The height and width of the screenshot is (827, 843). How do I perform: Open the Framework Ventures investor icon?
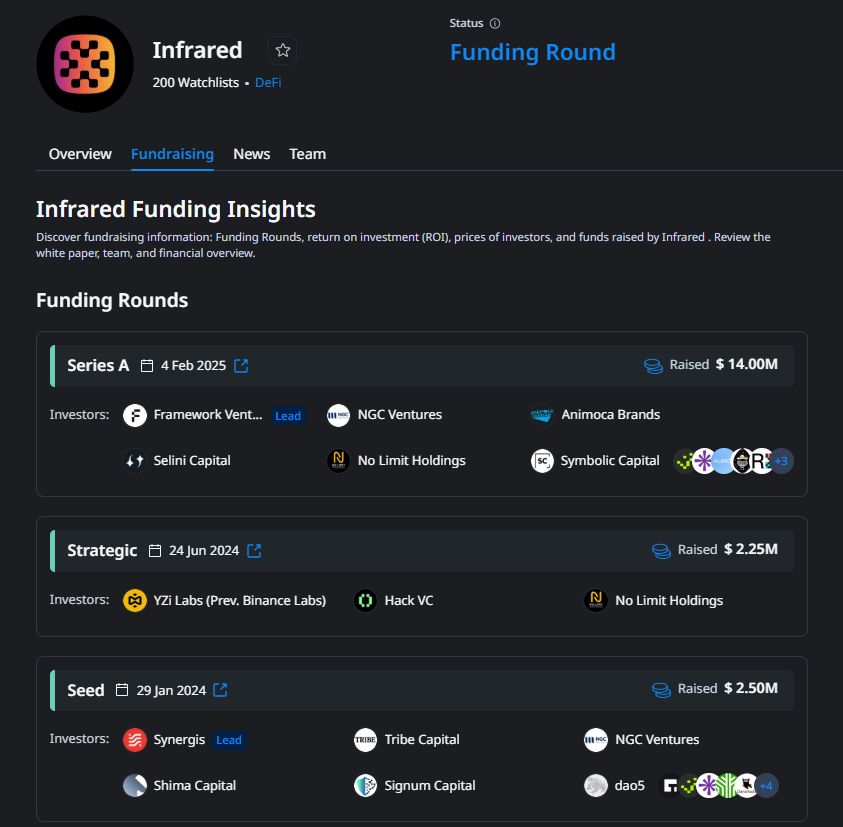(x=134, y=415)
